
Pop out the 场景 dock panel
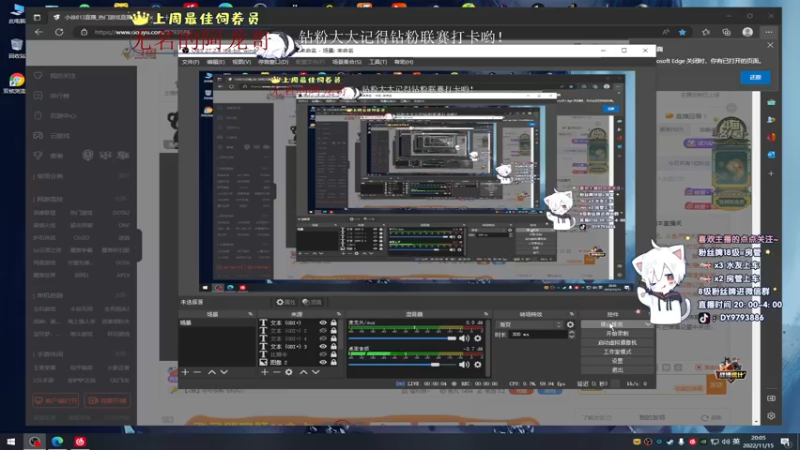(250, 314)
